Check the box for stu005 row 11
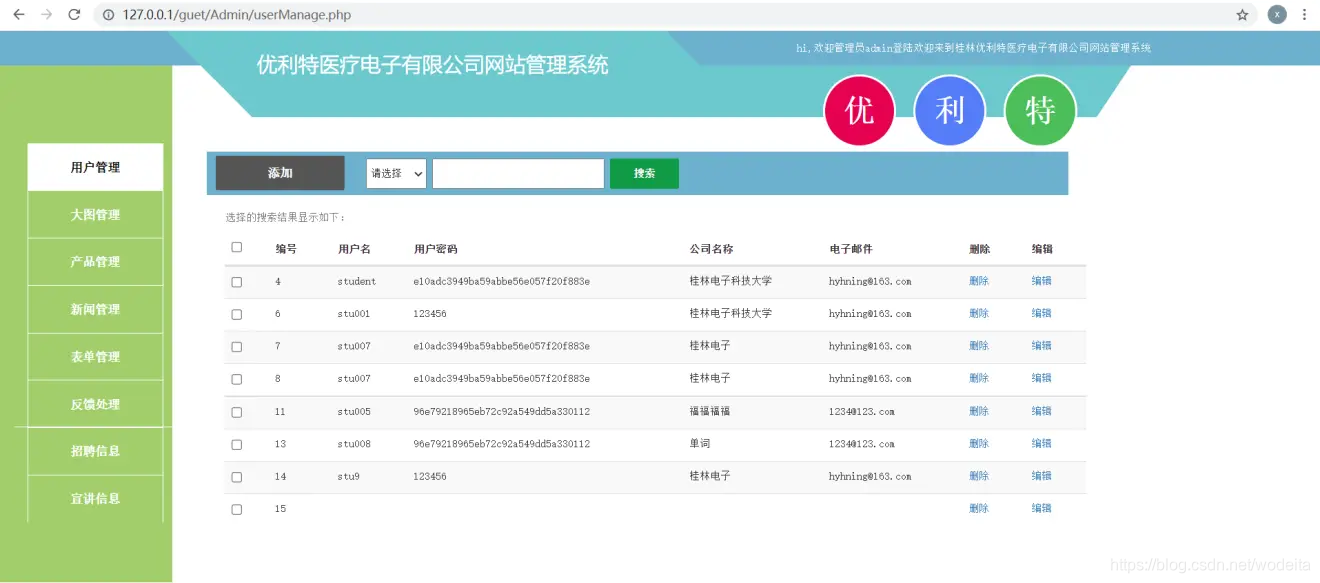This screenshot has height=583, width=1320. point(237,412)
